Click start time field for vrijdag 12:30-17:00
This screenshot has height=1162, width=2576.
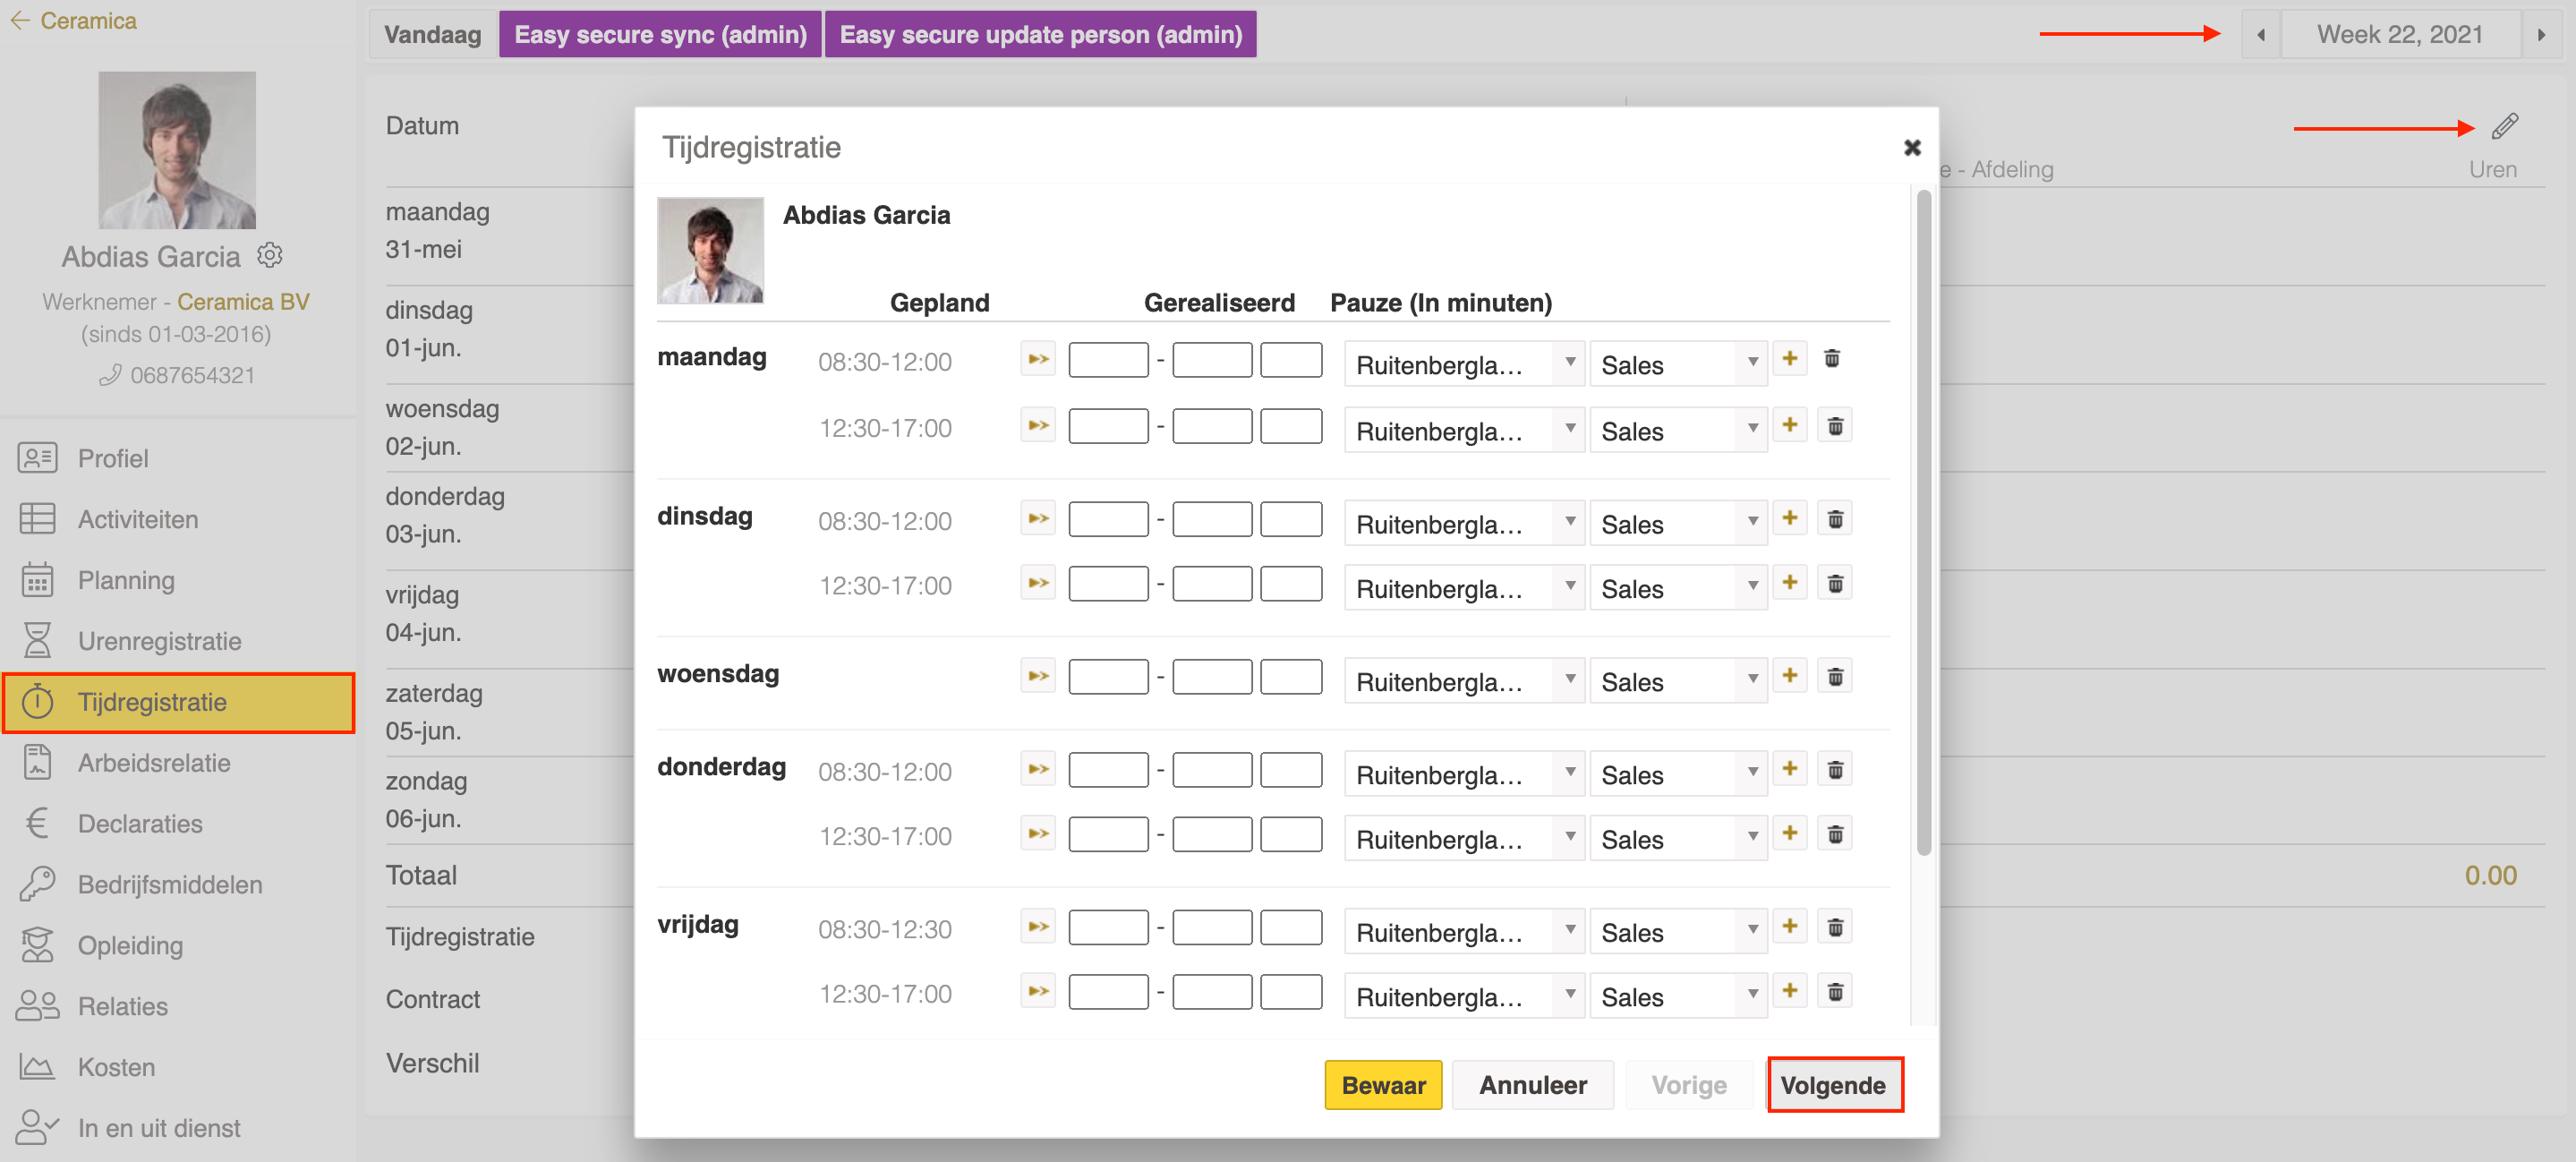pyautogui.click(x=1108, y=991)
